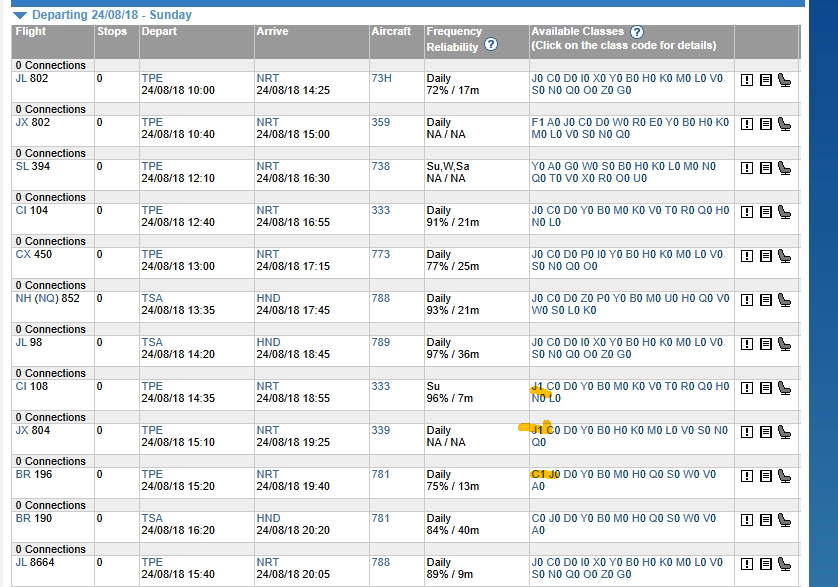Open flight JL 802 link
The height and width of the screenshot is (587, 838).
pyautogui.click(x=32, y=78)
